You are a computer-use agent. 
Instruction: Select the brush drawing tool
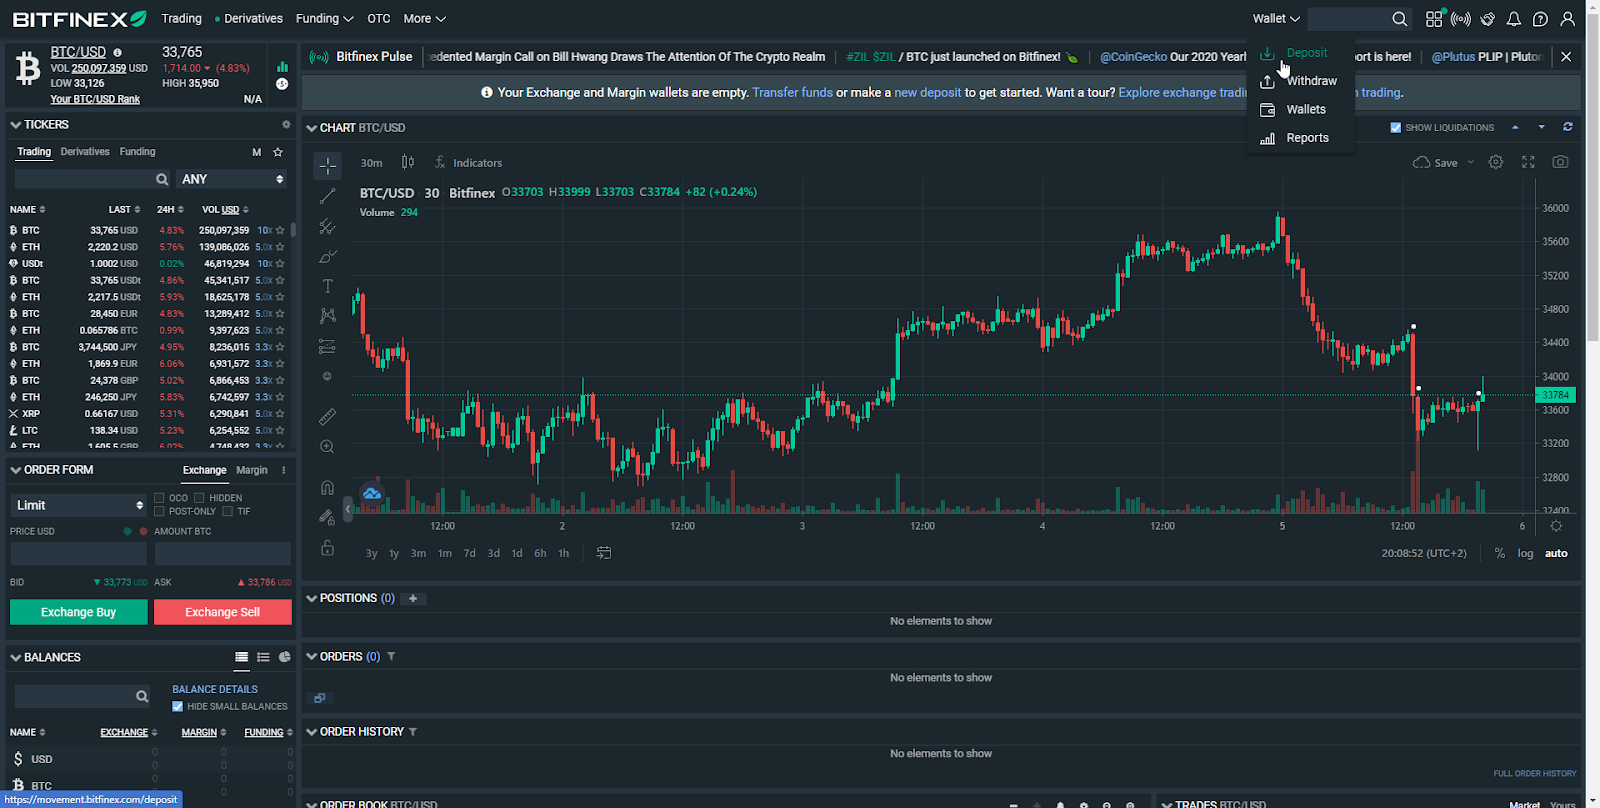(327, 257)
